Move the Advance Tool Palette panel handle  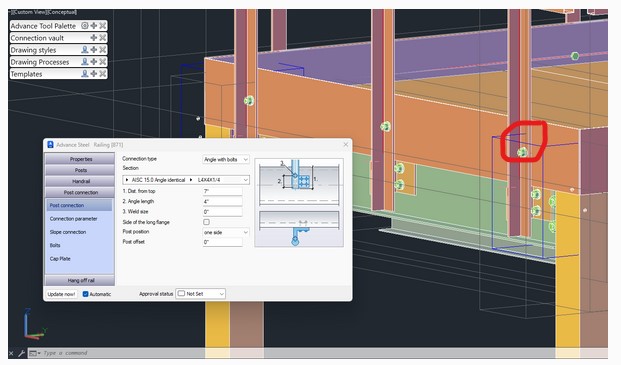tap(94, 26)
